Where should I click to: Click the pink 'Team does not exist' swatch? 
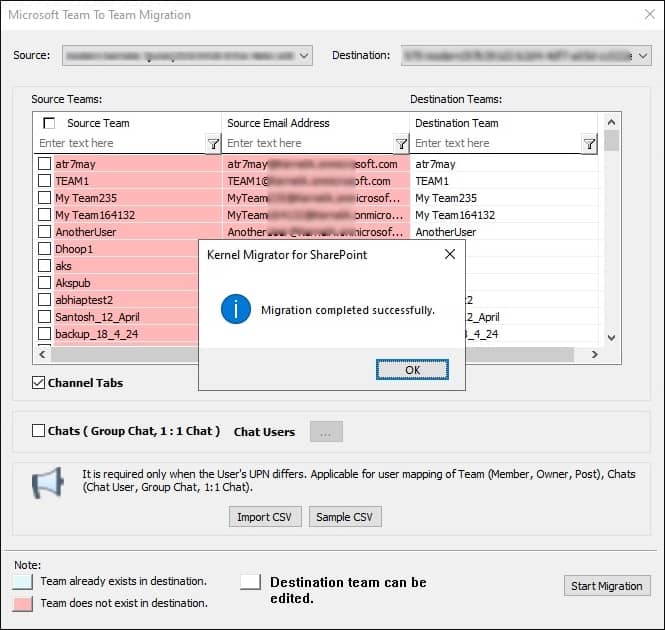[x=22, y=603]
